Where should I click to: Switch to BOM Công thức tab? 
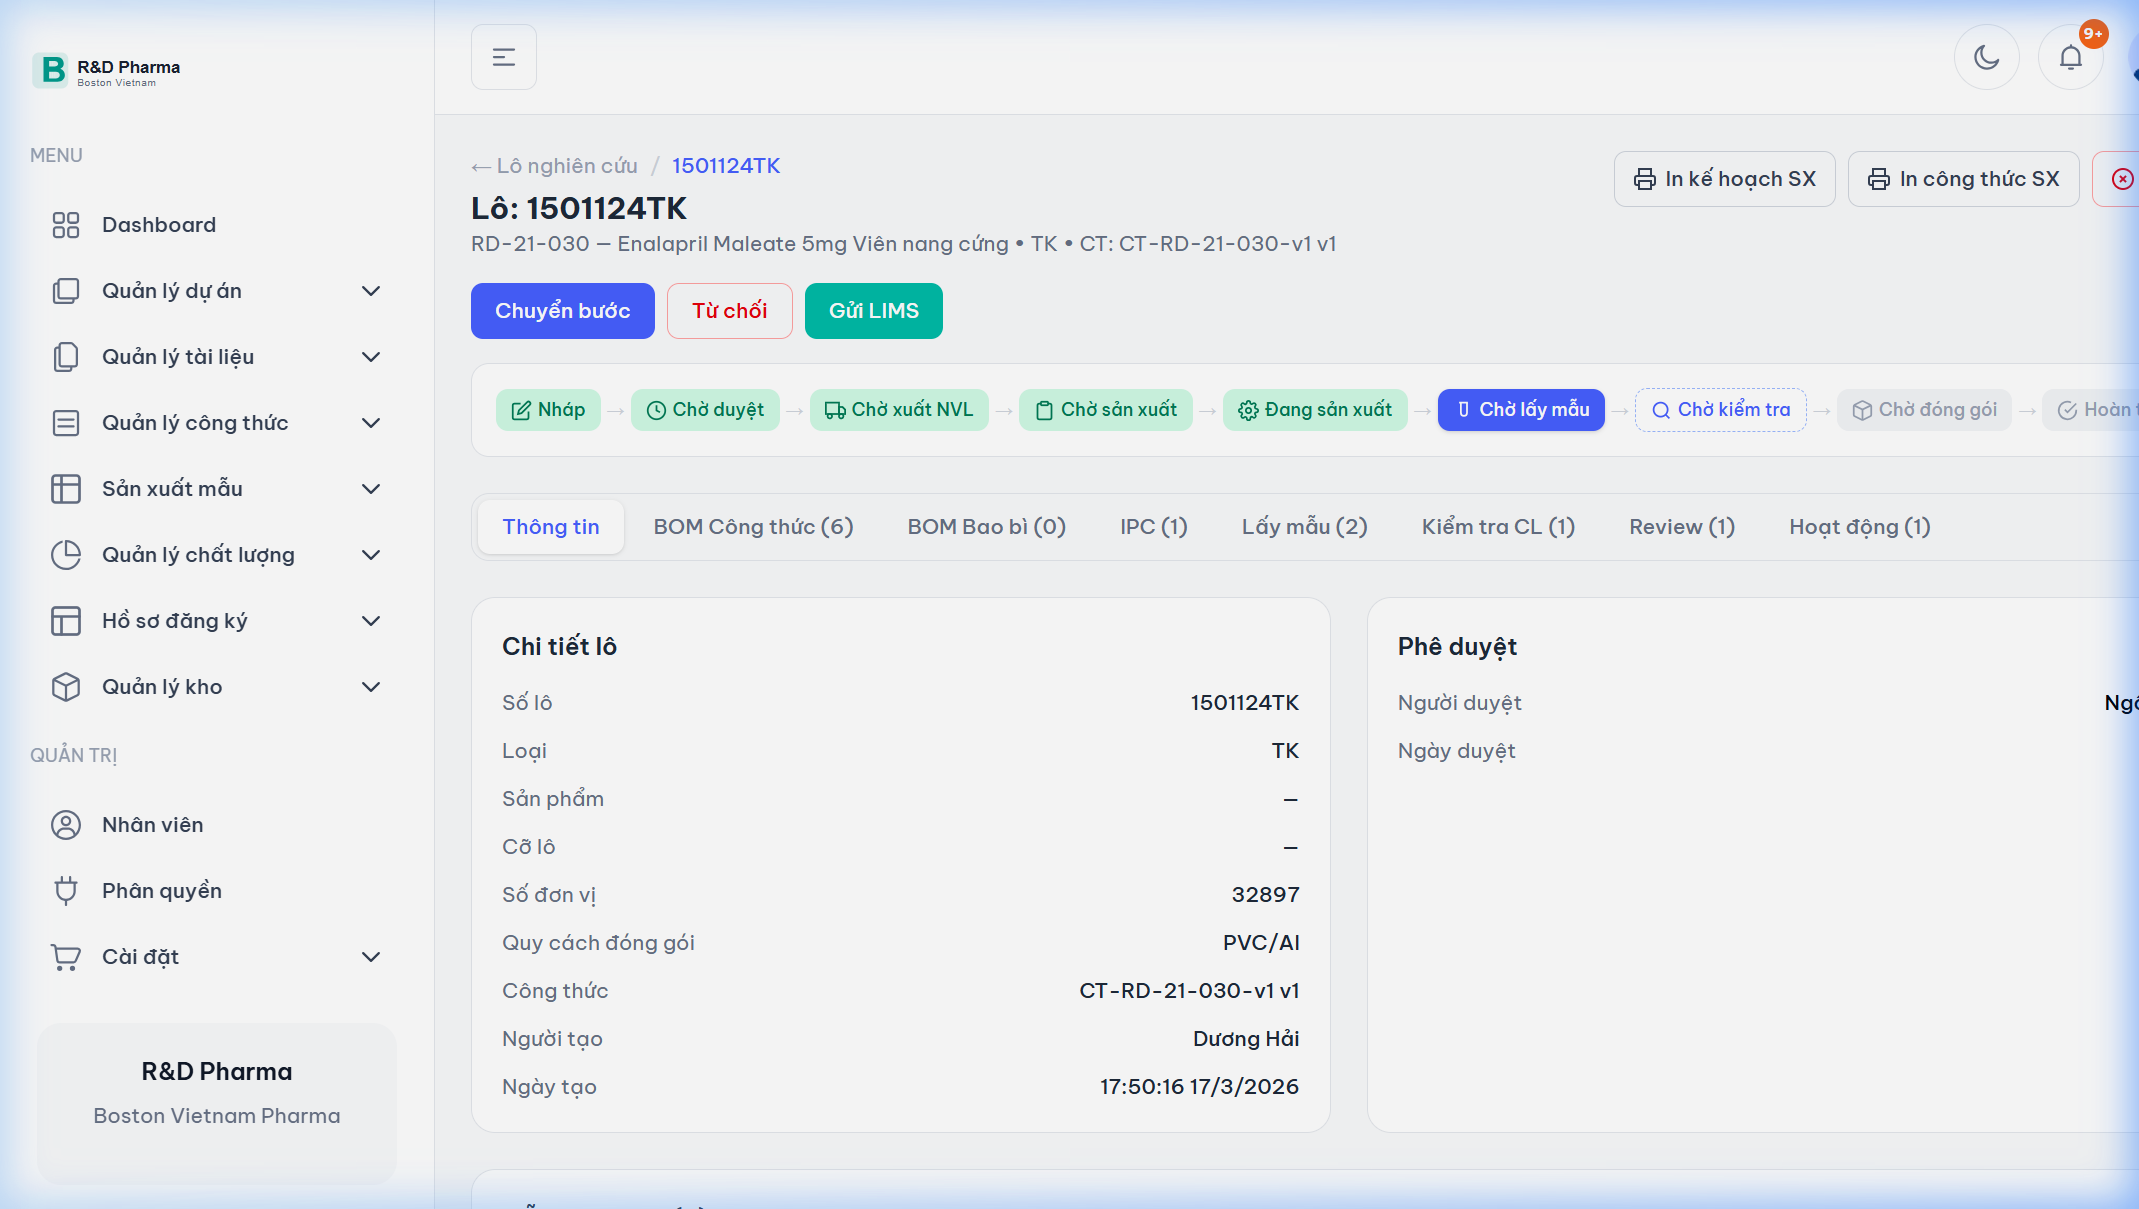click(753, 527)
